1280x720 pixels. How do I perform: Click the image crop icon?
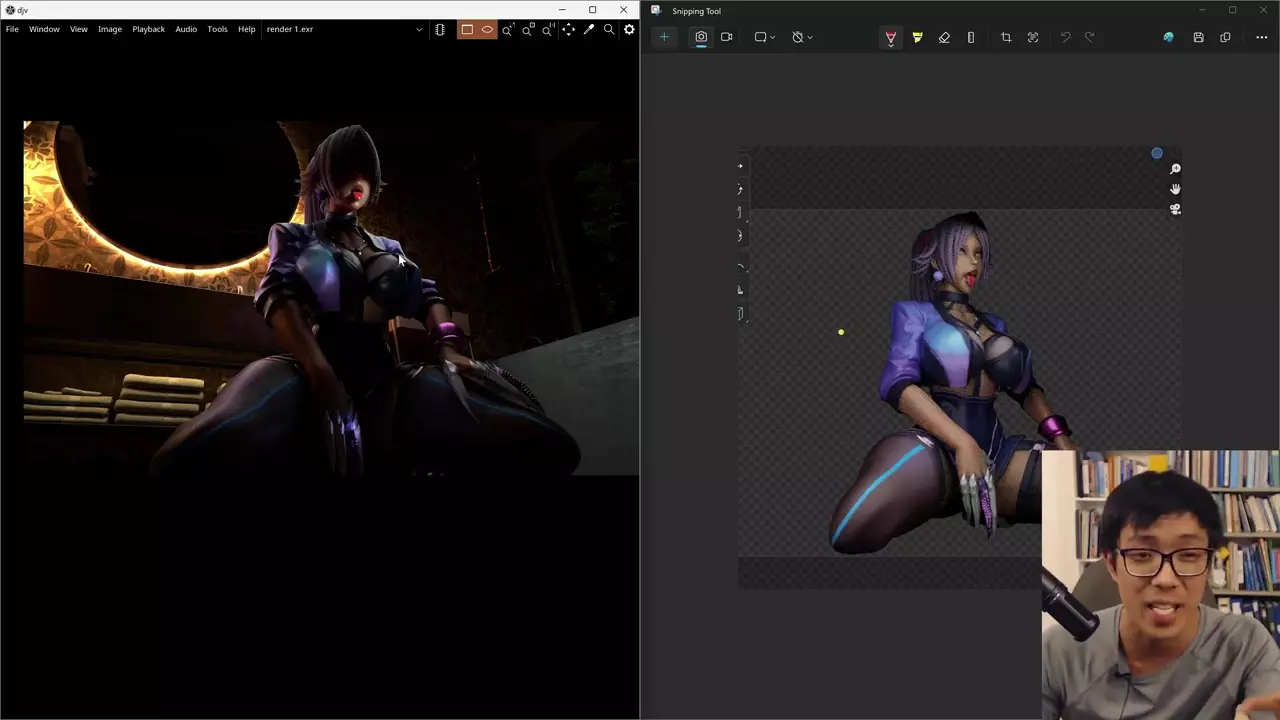pyautogui.click(x=1006, y=37)
